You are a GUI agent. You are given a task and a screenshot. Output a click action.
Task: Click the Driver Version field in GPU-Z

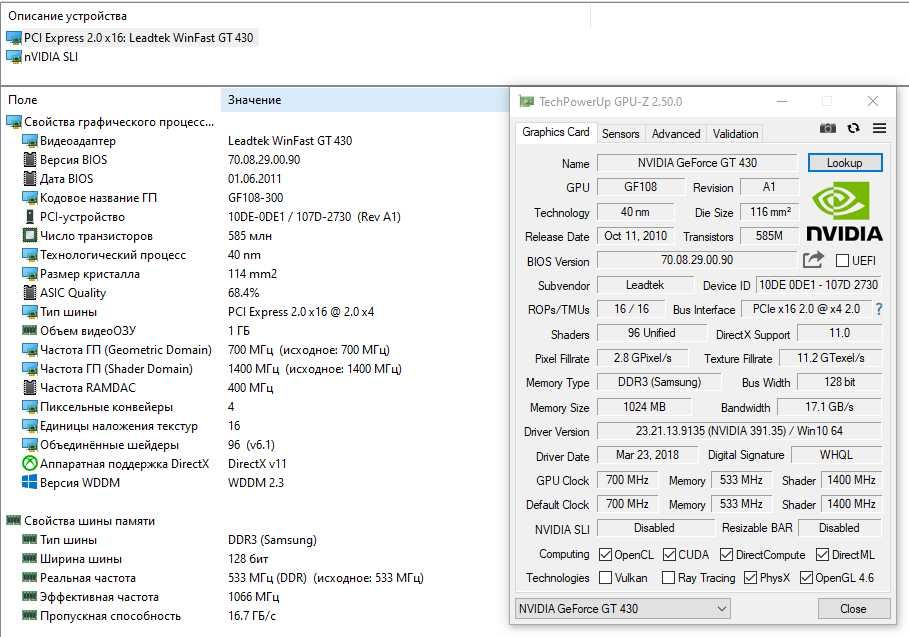[739, 431]
